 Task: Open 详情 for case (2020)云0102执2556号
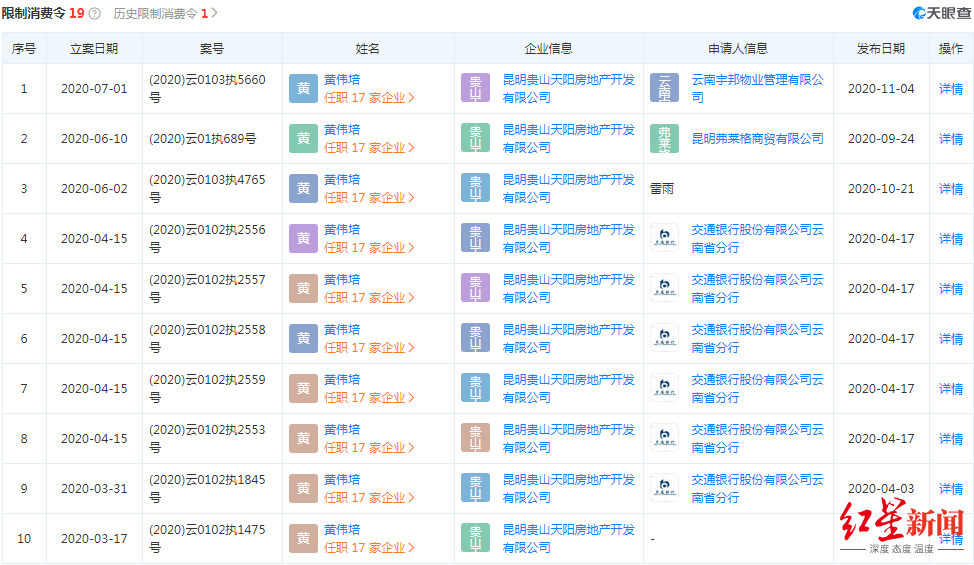[x=950, y=239]
